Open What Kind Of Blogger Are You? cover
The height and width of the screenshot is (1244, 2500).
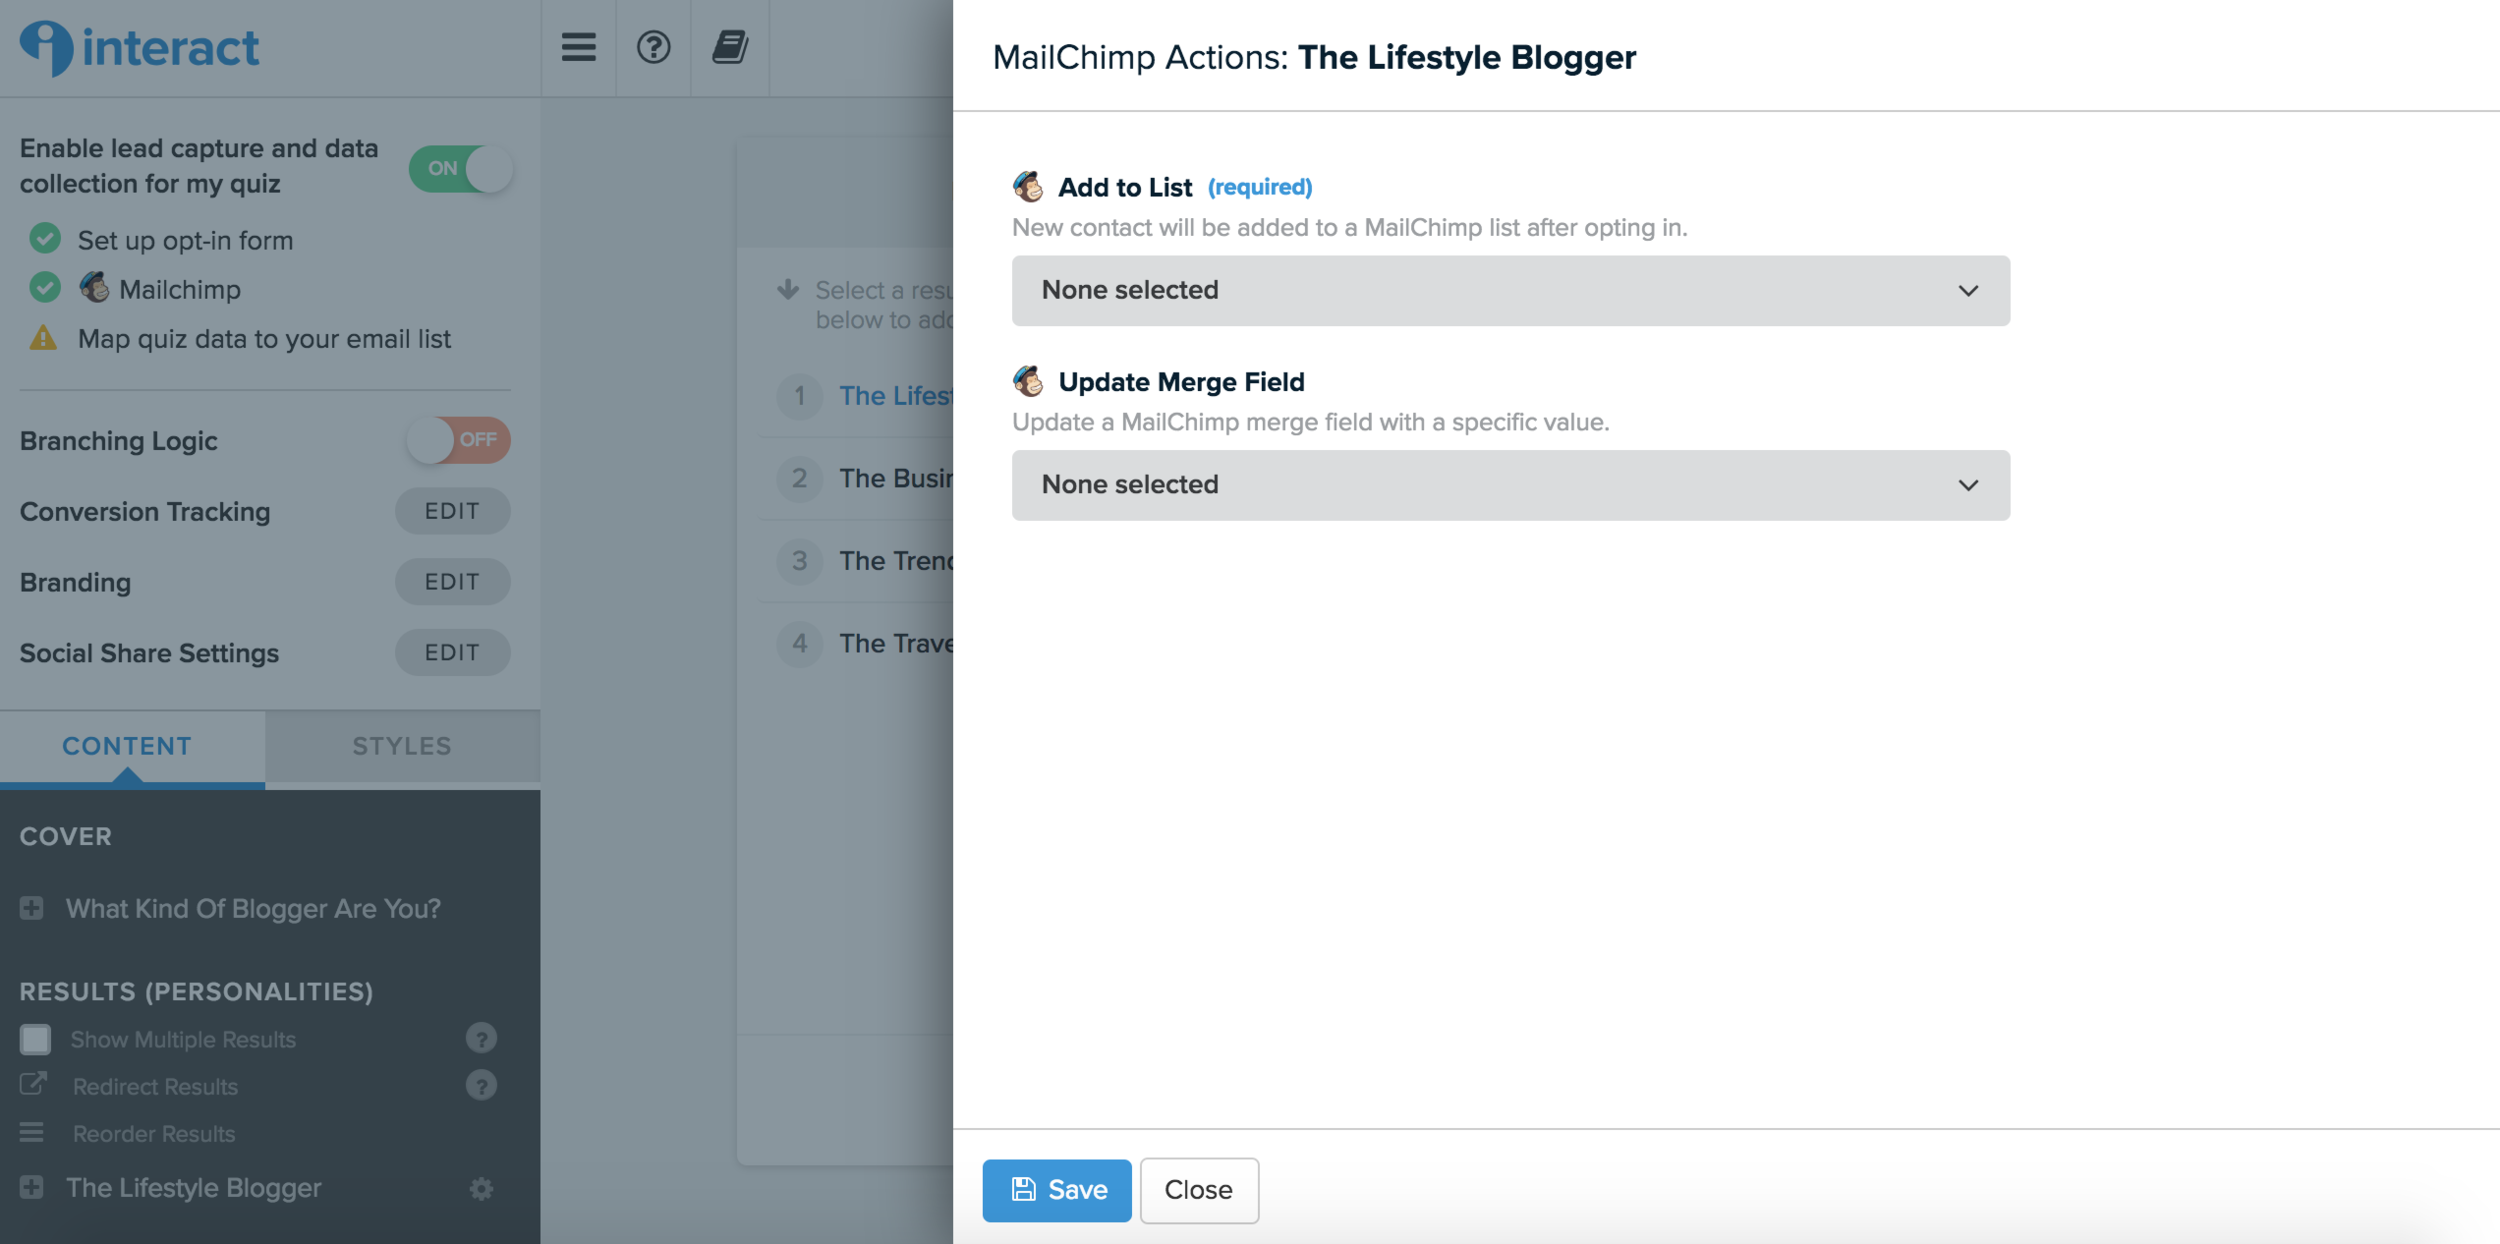(253, 908)
